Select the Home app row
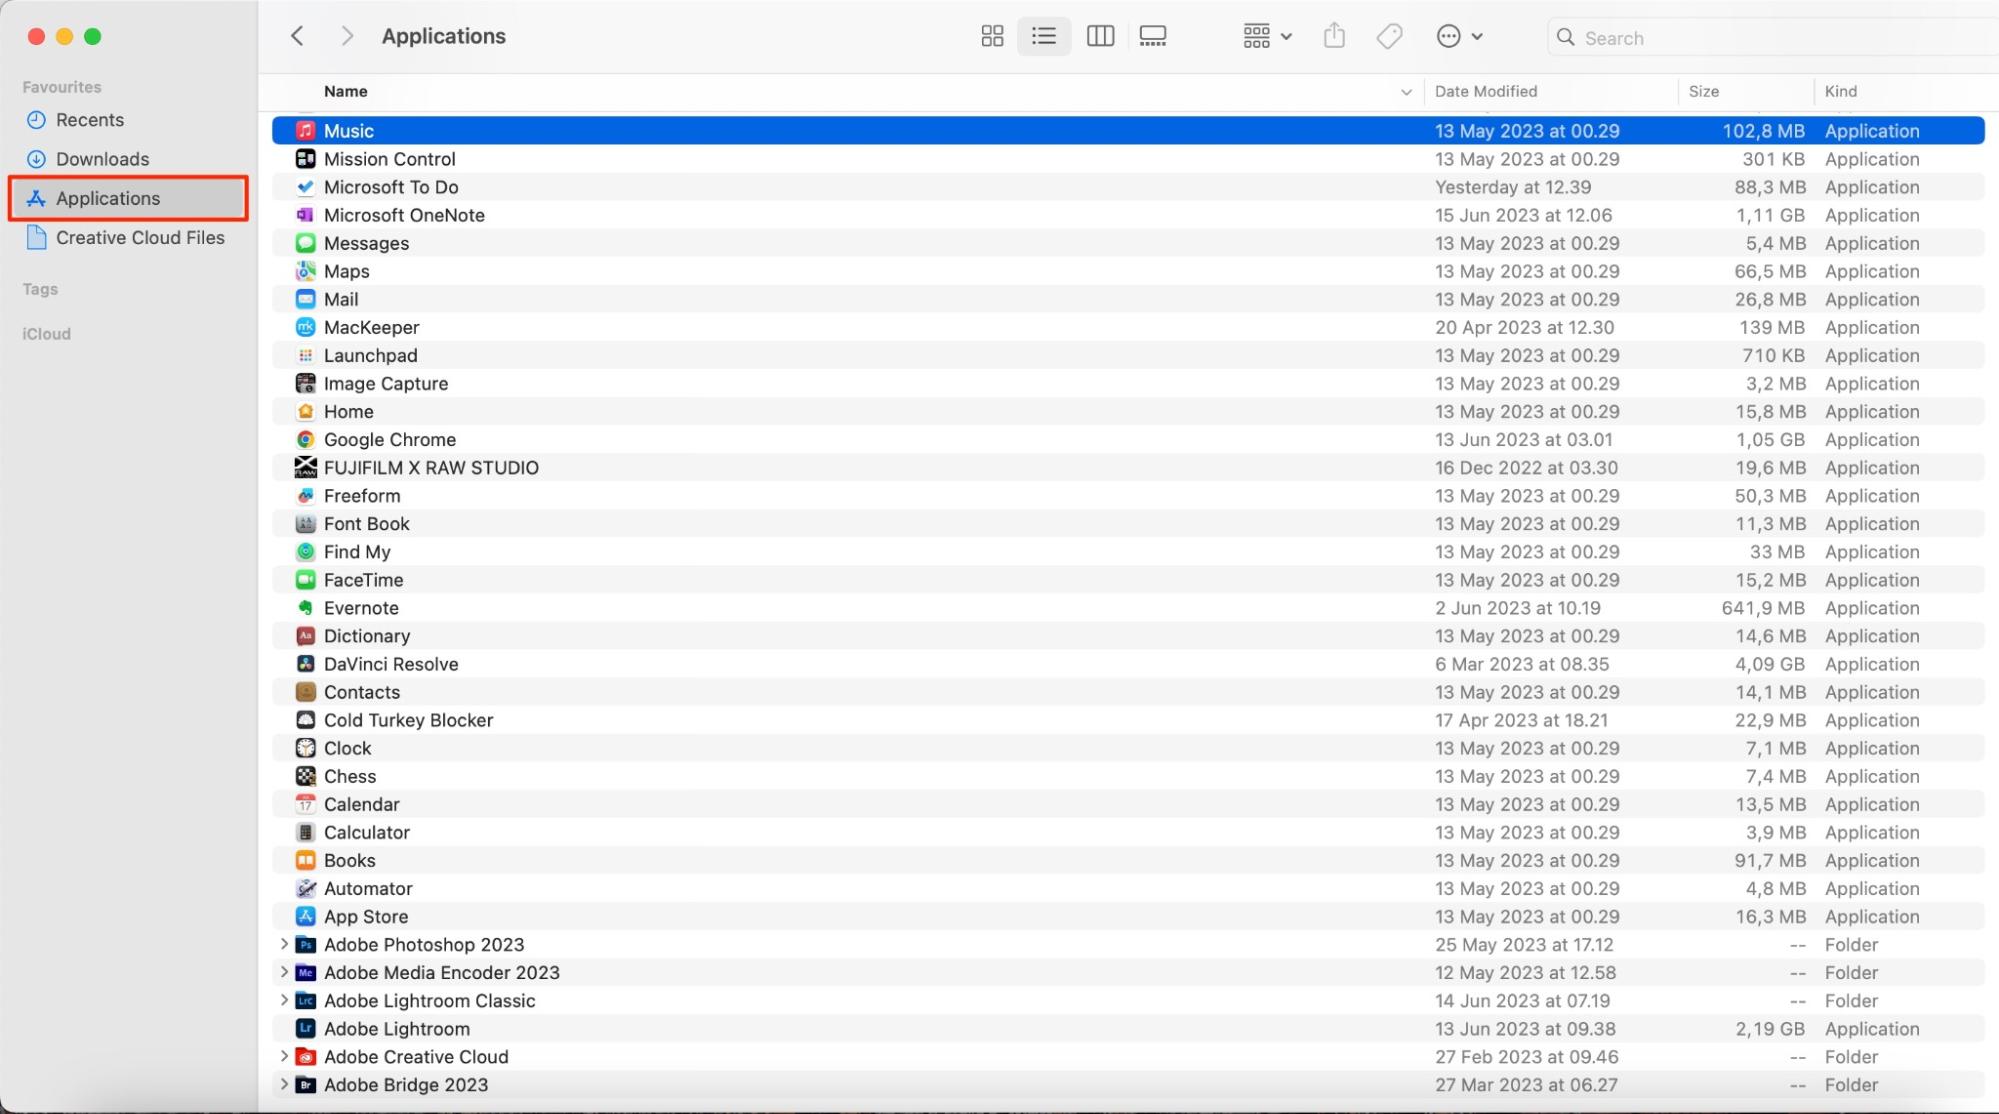 (x=1128, y=411)
